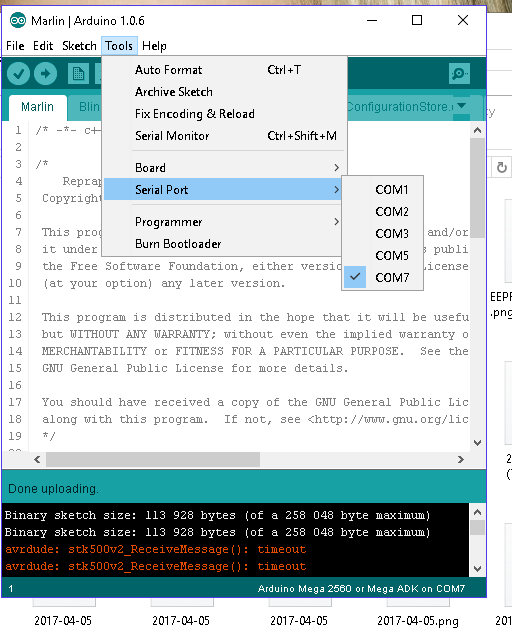The width and height of the screenshot is (512, 628).
Task: Click the Upload arrow toolbar icon
Action: pyautogui.click(x=45, y=73)
